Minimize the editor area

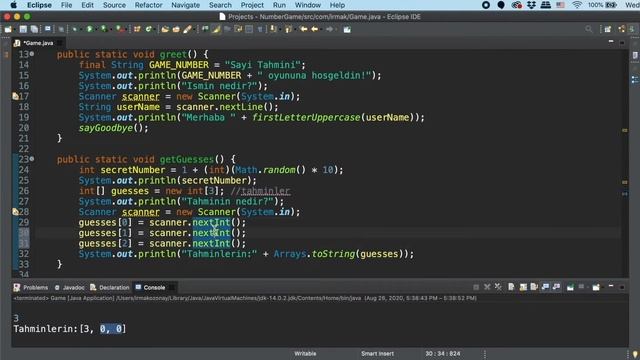(x=611, y=42)
